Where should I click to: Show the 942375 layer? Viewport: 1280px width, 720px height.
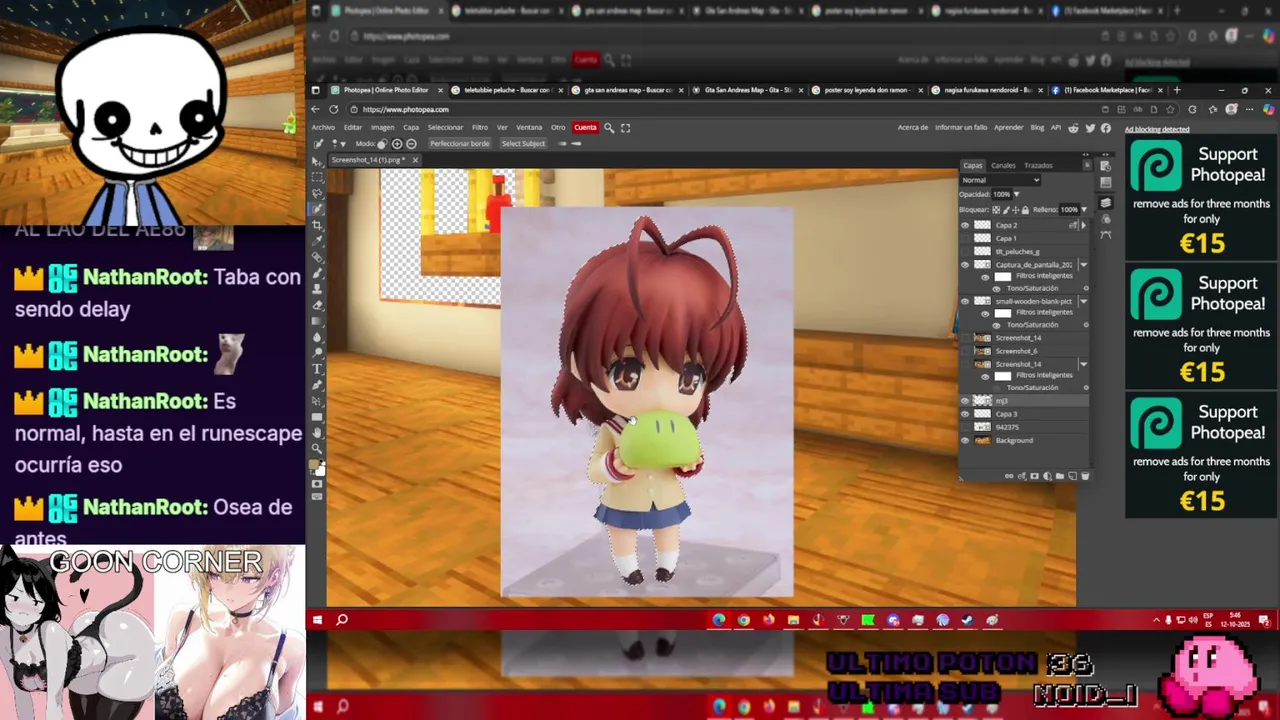pos(965,427)
